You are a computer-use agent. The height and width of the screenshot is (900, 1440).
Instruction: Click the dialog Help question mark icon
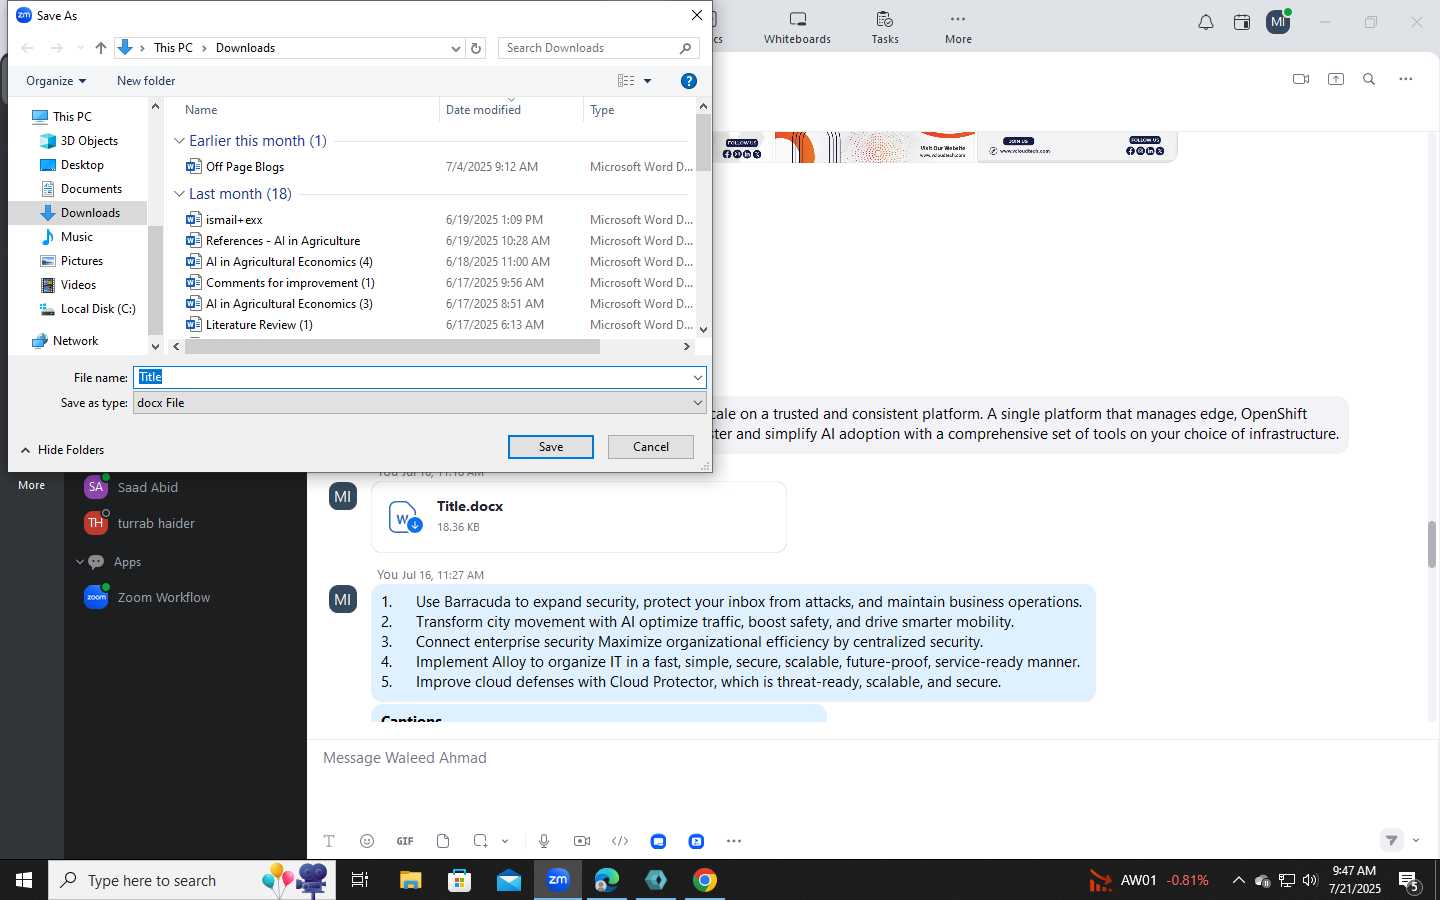(x=688, y=81)
